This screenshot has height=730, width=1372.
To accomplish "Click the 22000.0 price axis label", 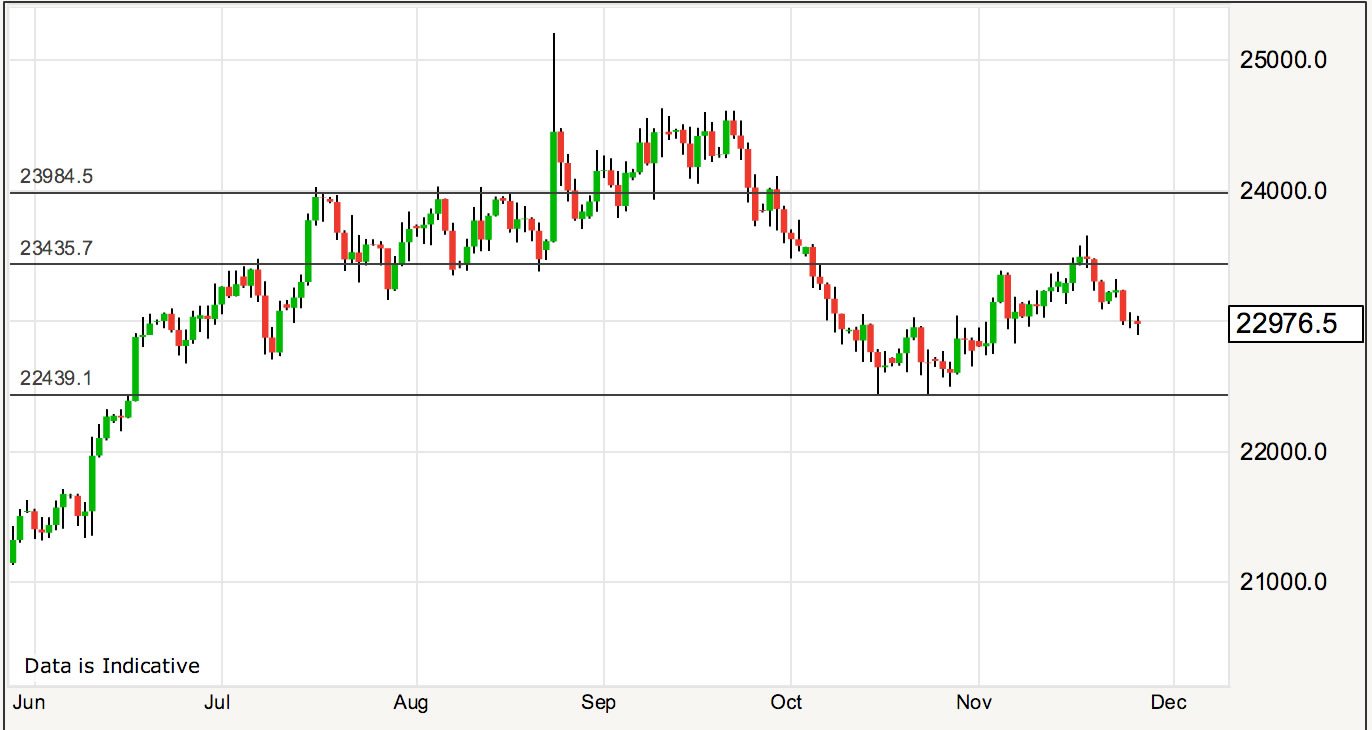I will 1282,452.
